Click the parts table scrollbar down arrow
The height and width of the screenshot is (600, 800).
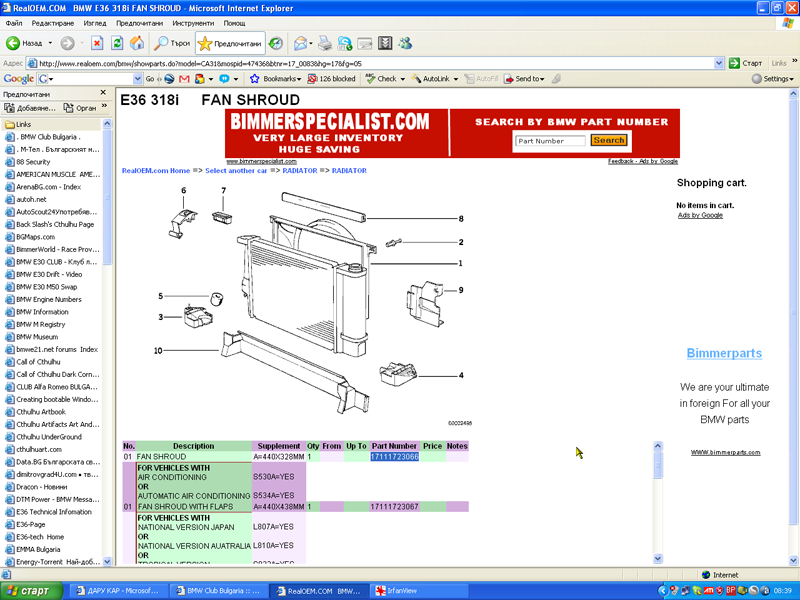point(658,558)
